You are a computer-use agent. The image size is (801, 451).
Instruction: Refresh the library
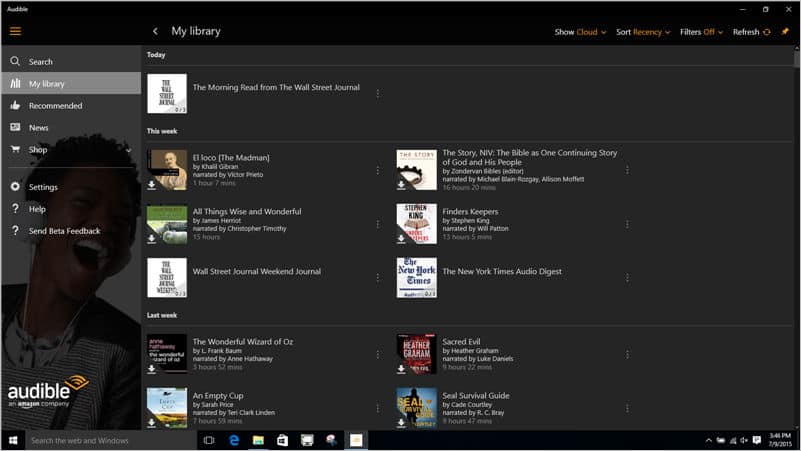[x=751, y=32]
